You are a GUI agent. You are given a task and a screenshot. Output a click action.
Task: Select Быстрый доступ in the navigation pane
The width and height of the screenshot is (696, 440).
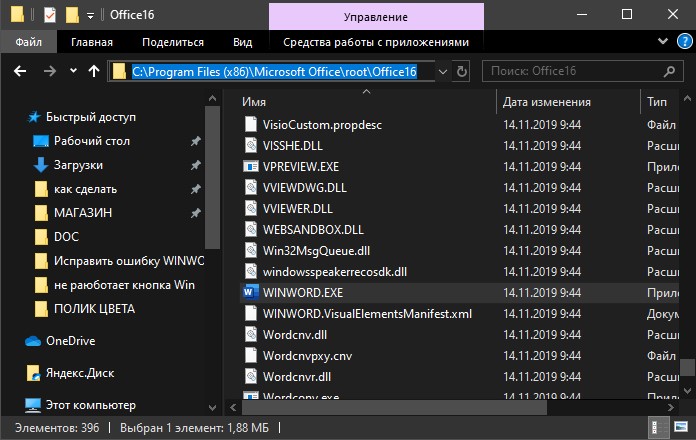point(91,117)
